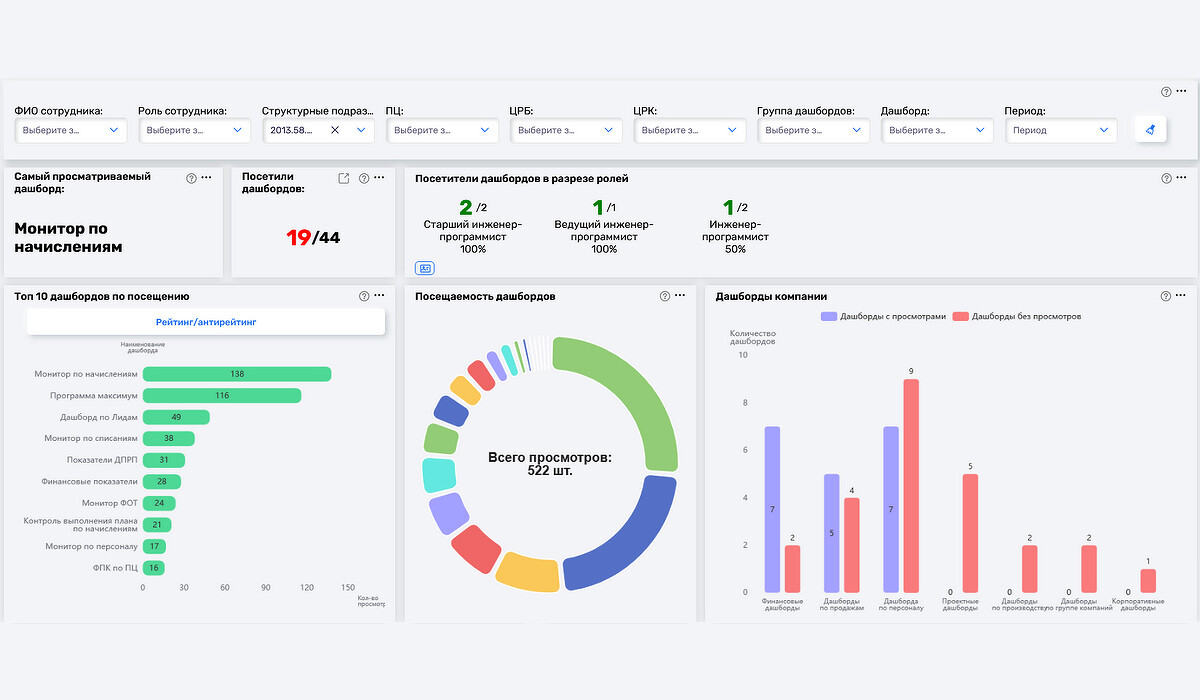Screen dimensions: 1200x700
Task: Click the Рейтинг/антирейтинг switch button
Action: point(206,321)
